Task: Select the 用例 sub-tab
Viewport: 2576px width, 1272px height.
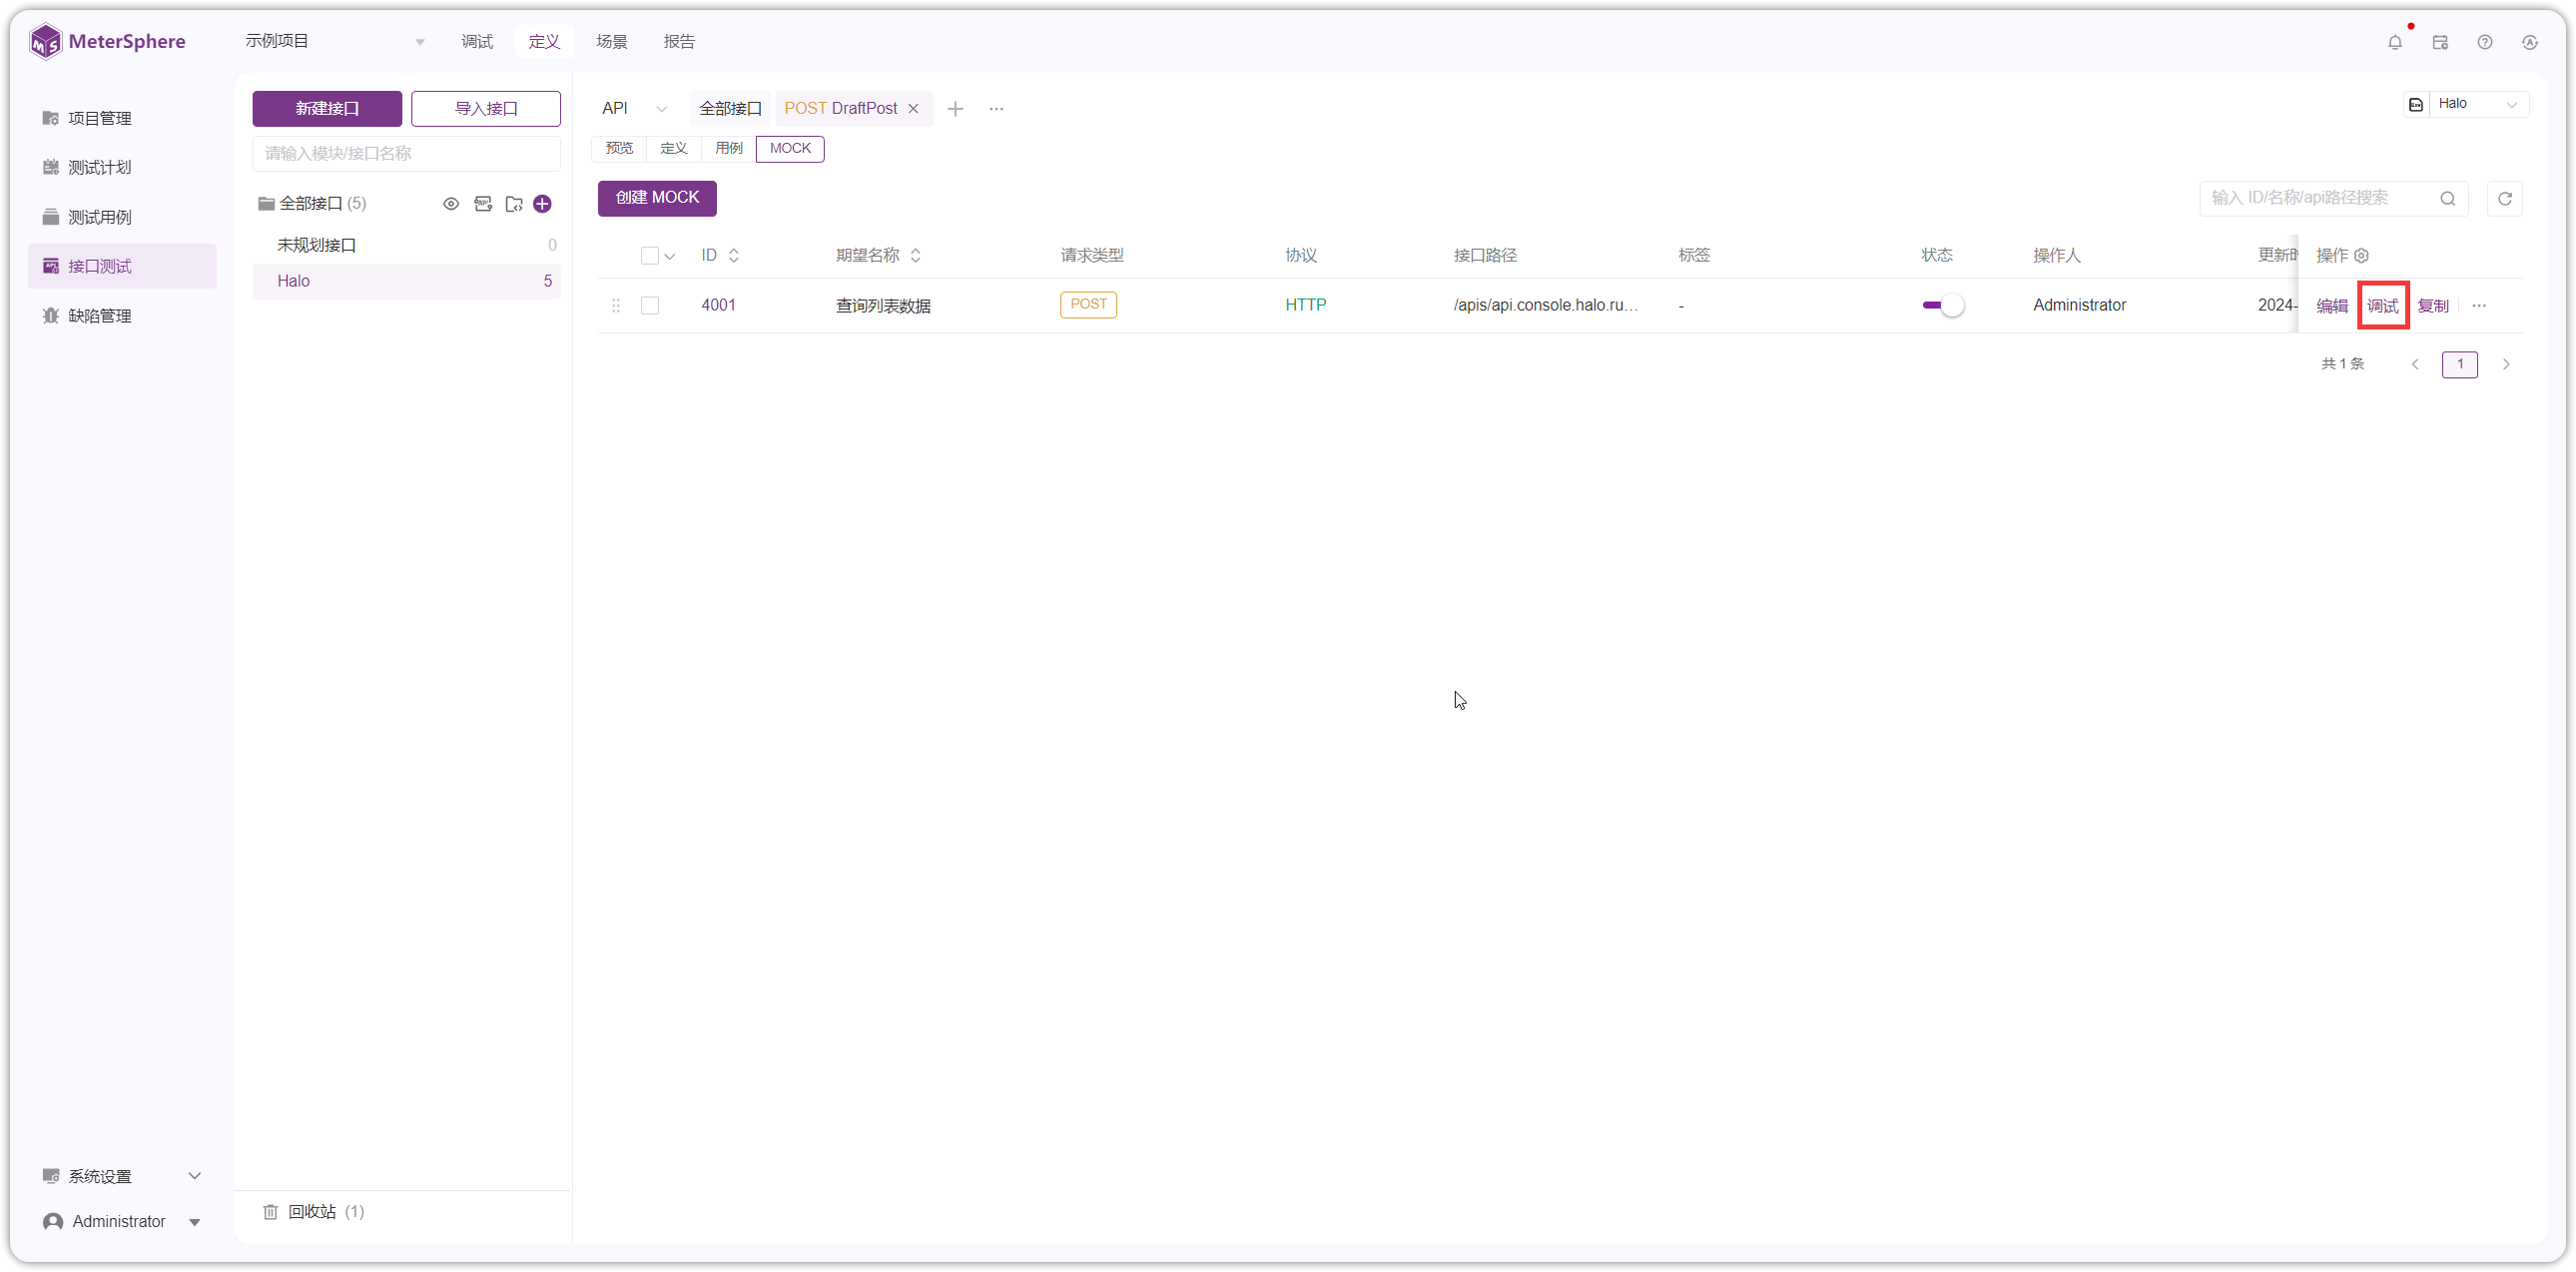Action: (729, 149)
